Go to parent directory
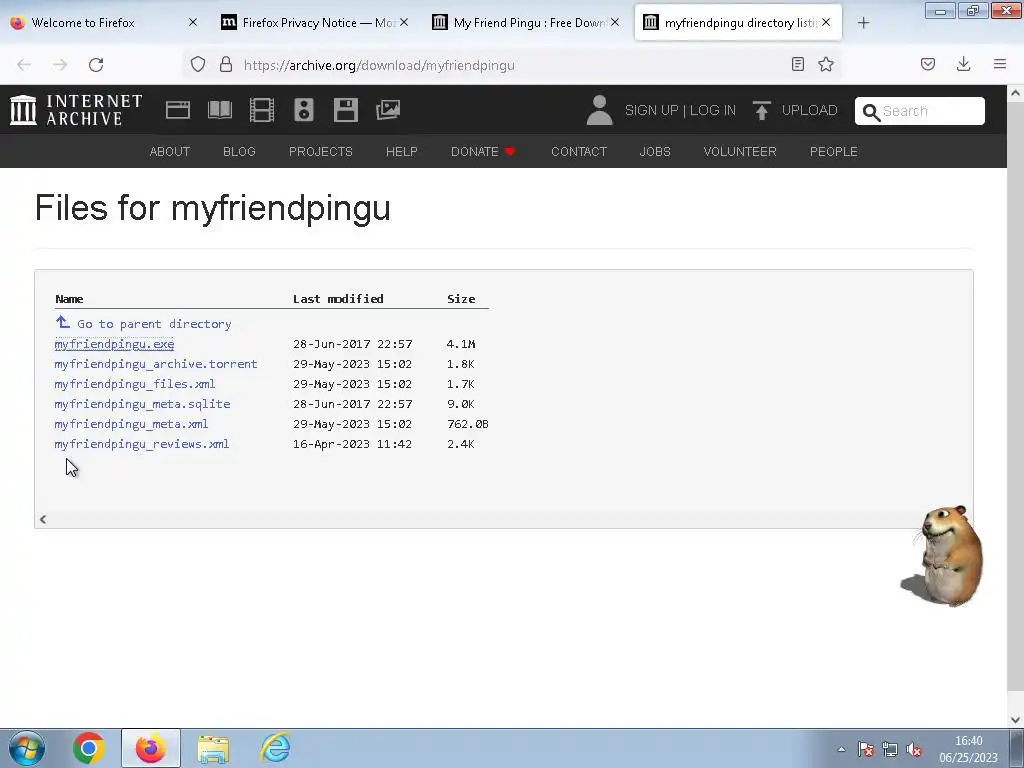Screen dimensions: 1024x768 click(143, 323)
